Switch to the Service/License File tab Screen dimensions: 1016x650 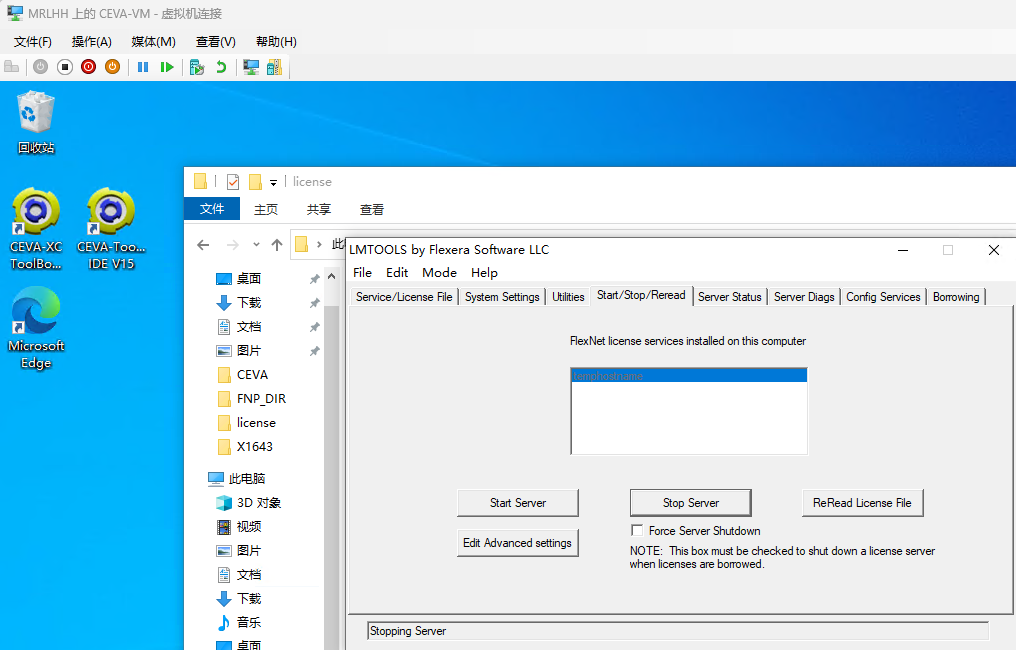pos(404,297)
